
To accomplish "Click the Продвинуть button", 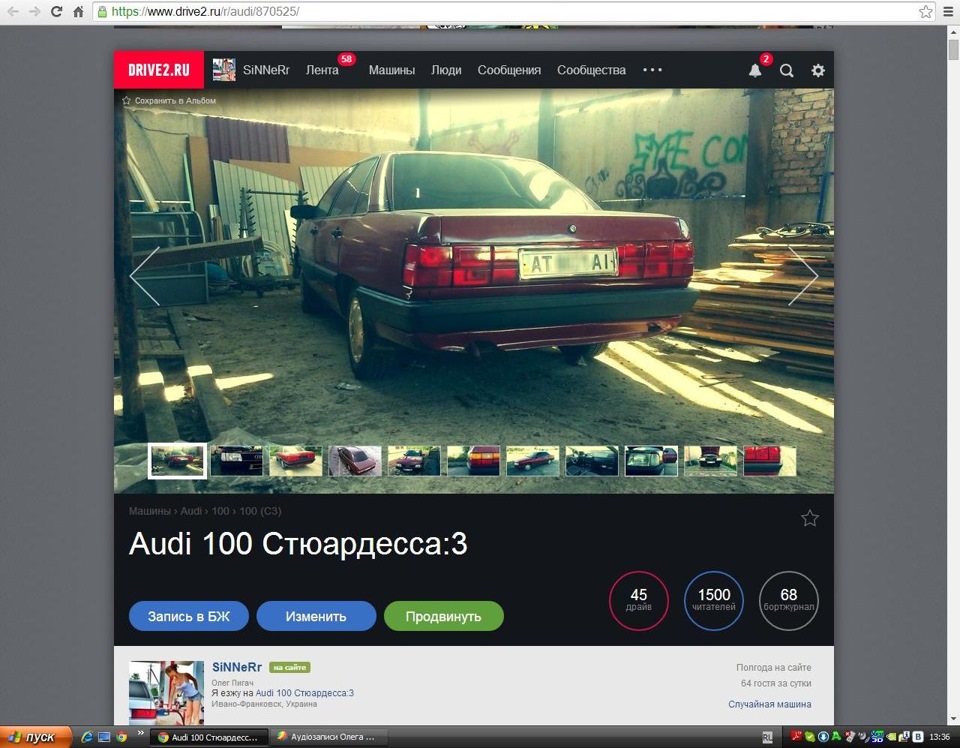I will pyautogui.click(x=443, y=616).
